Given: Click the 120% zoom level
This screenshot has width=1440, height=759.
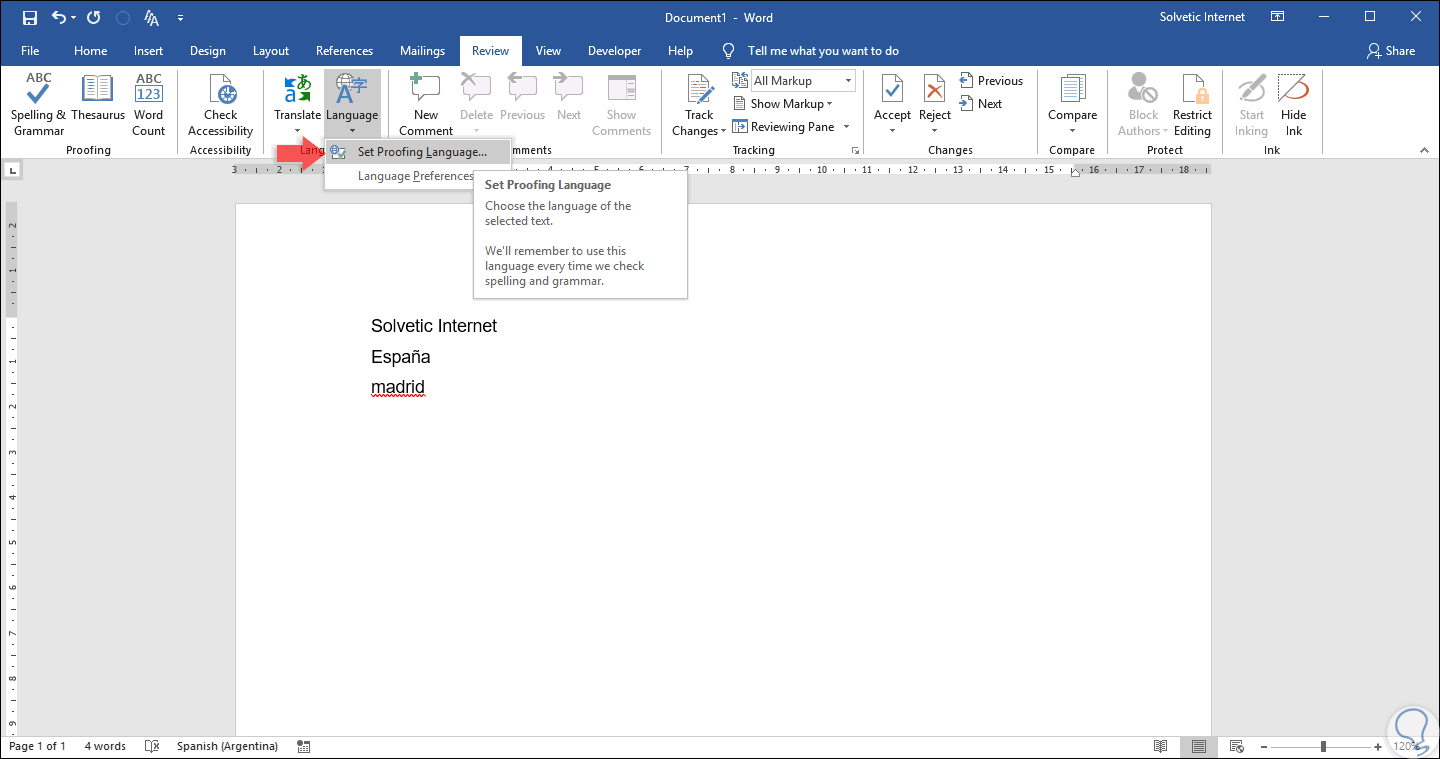Looking at the screenshot, I should click(x=1407, y=747).
